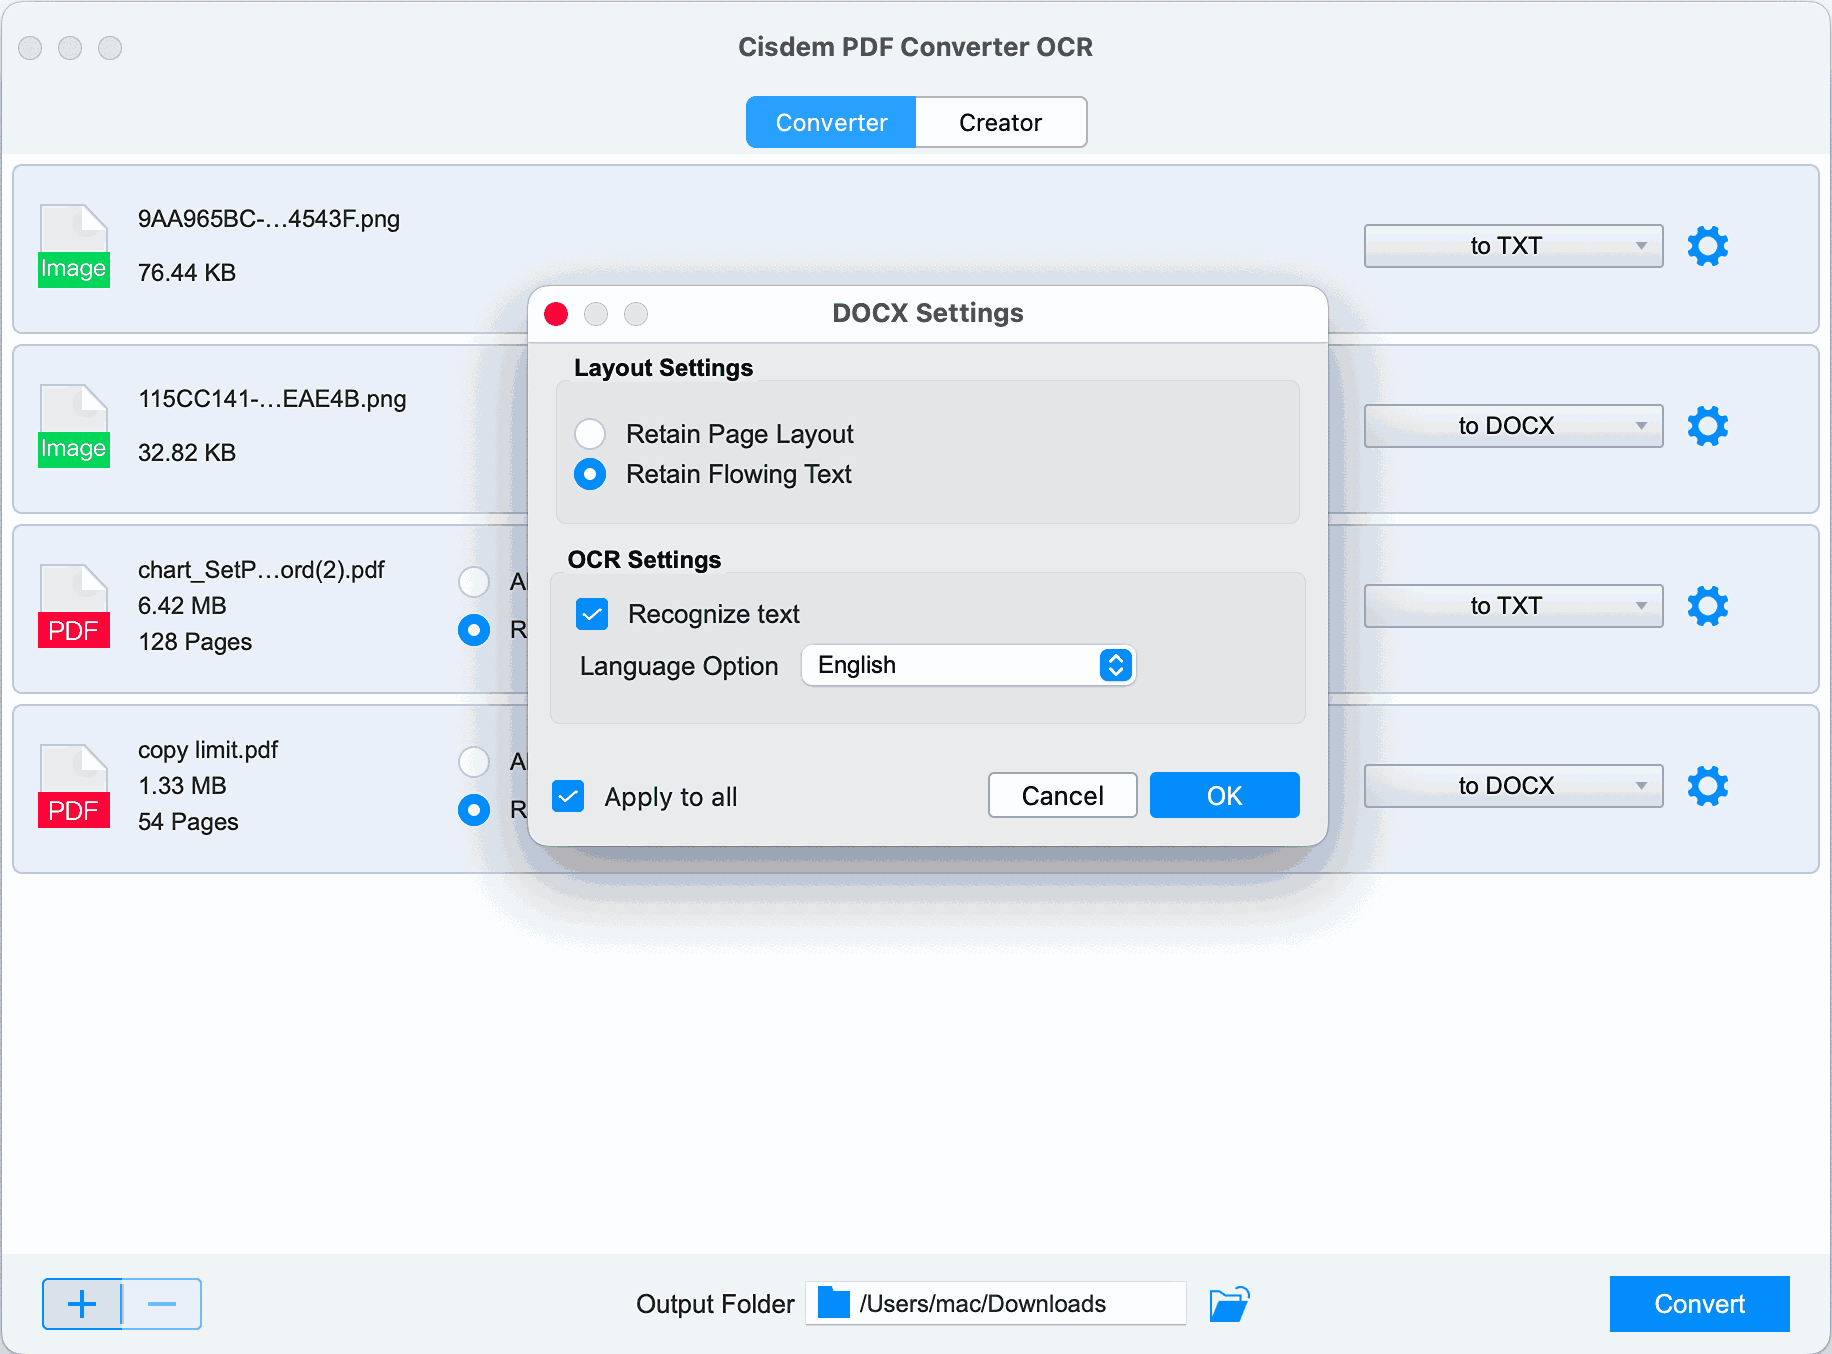Click 76.44 KB file size
The image size is (1832, 1354).
(x=187, y=273)
